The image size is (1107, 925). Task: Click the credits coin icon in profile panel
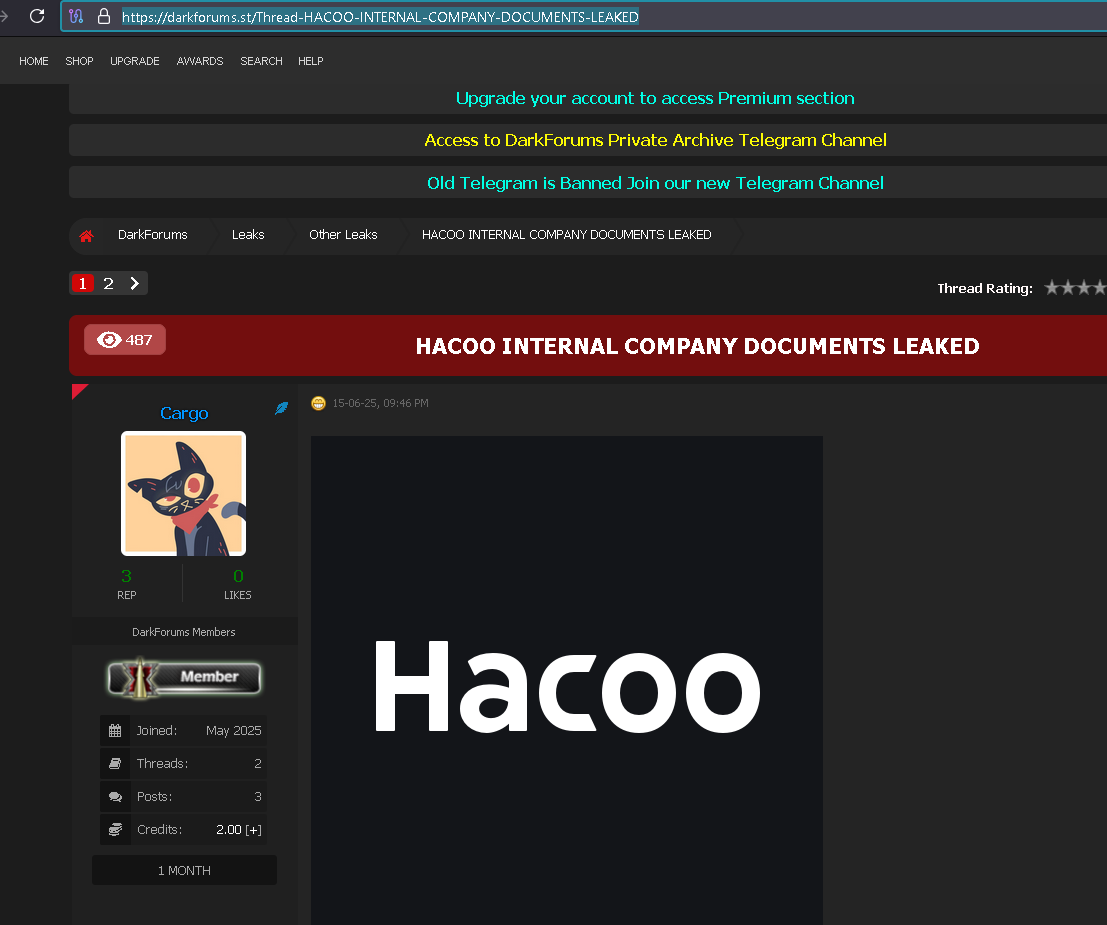114,829
